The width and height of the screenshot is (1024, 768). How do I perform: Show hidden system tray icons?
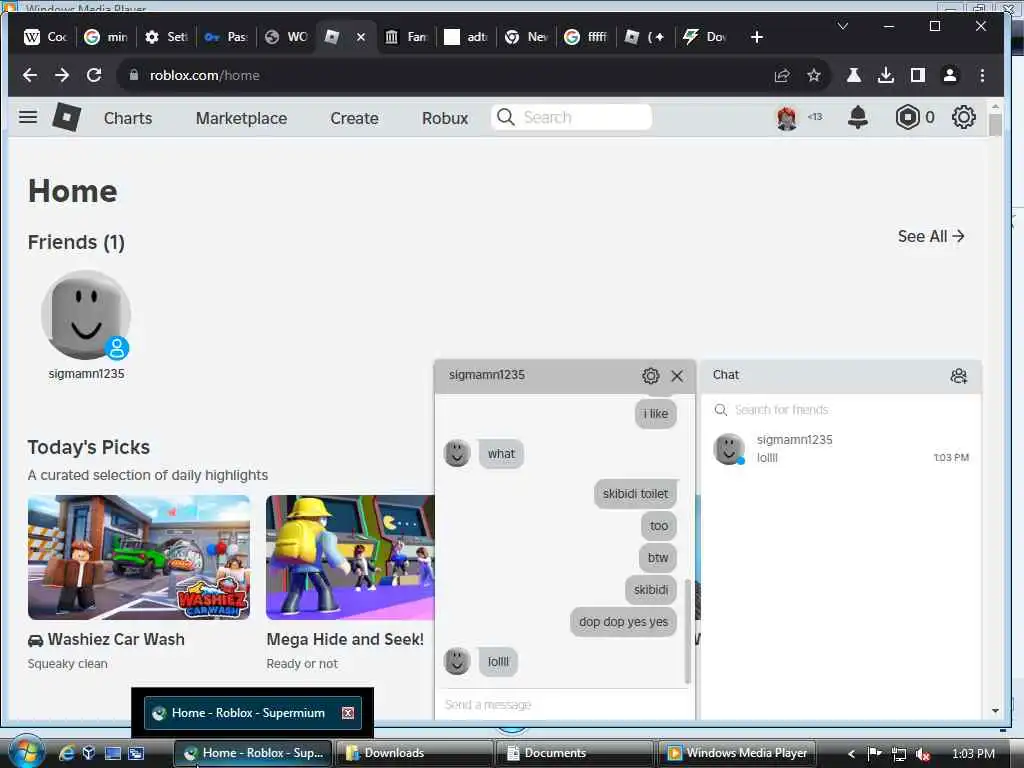(x=851, y=754)
